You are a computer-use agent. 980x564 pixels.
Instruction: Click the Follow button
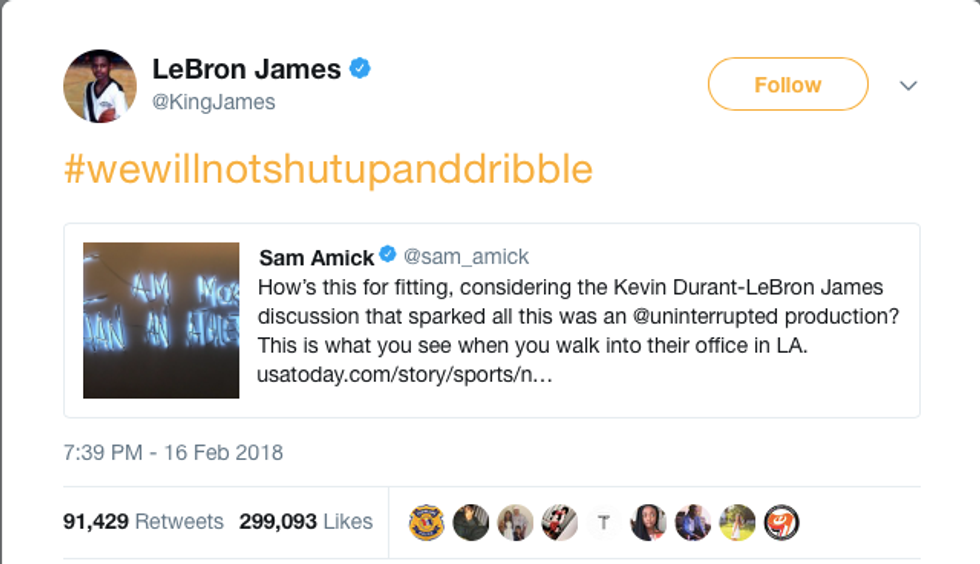point(787,85)
